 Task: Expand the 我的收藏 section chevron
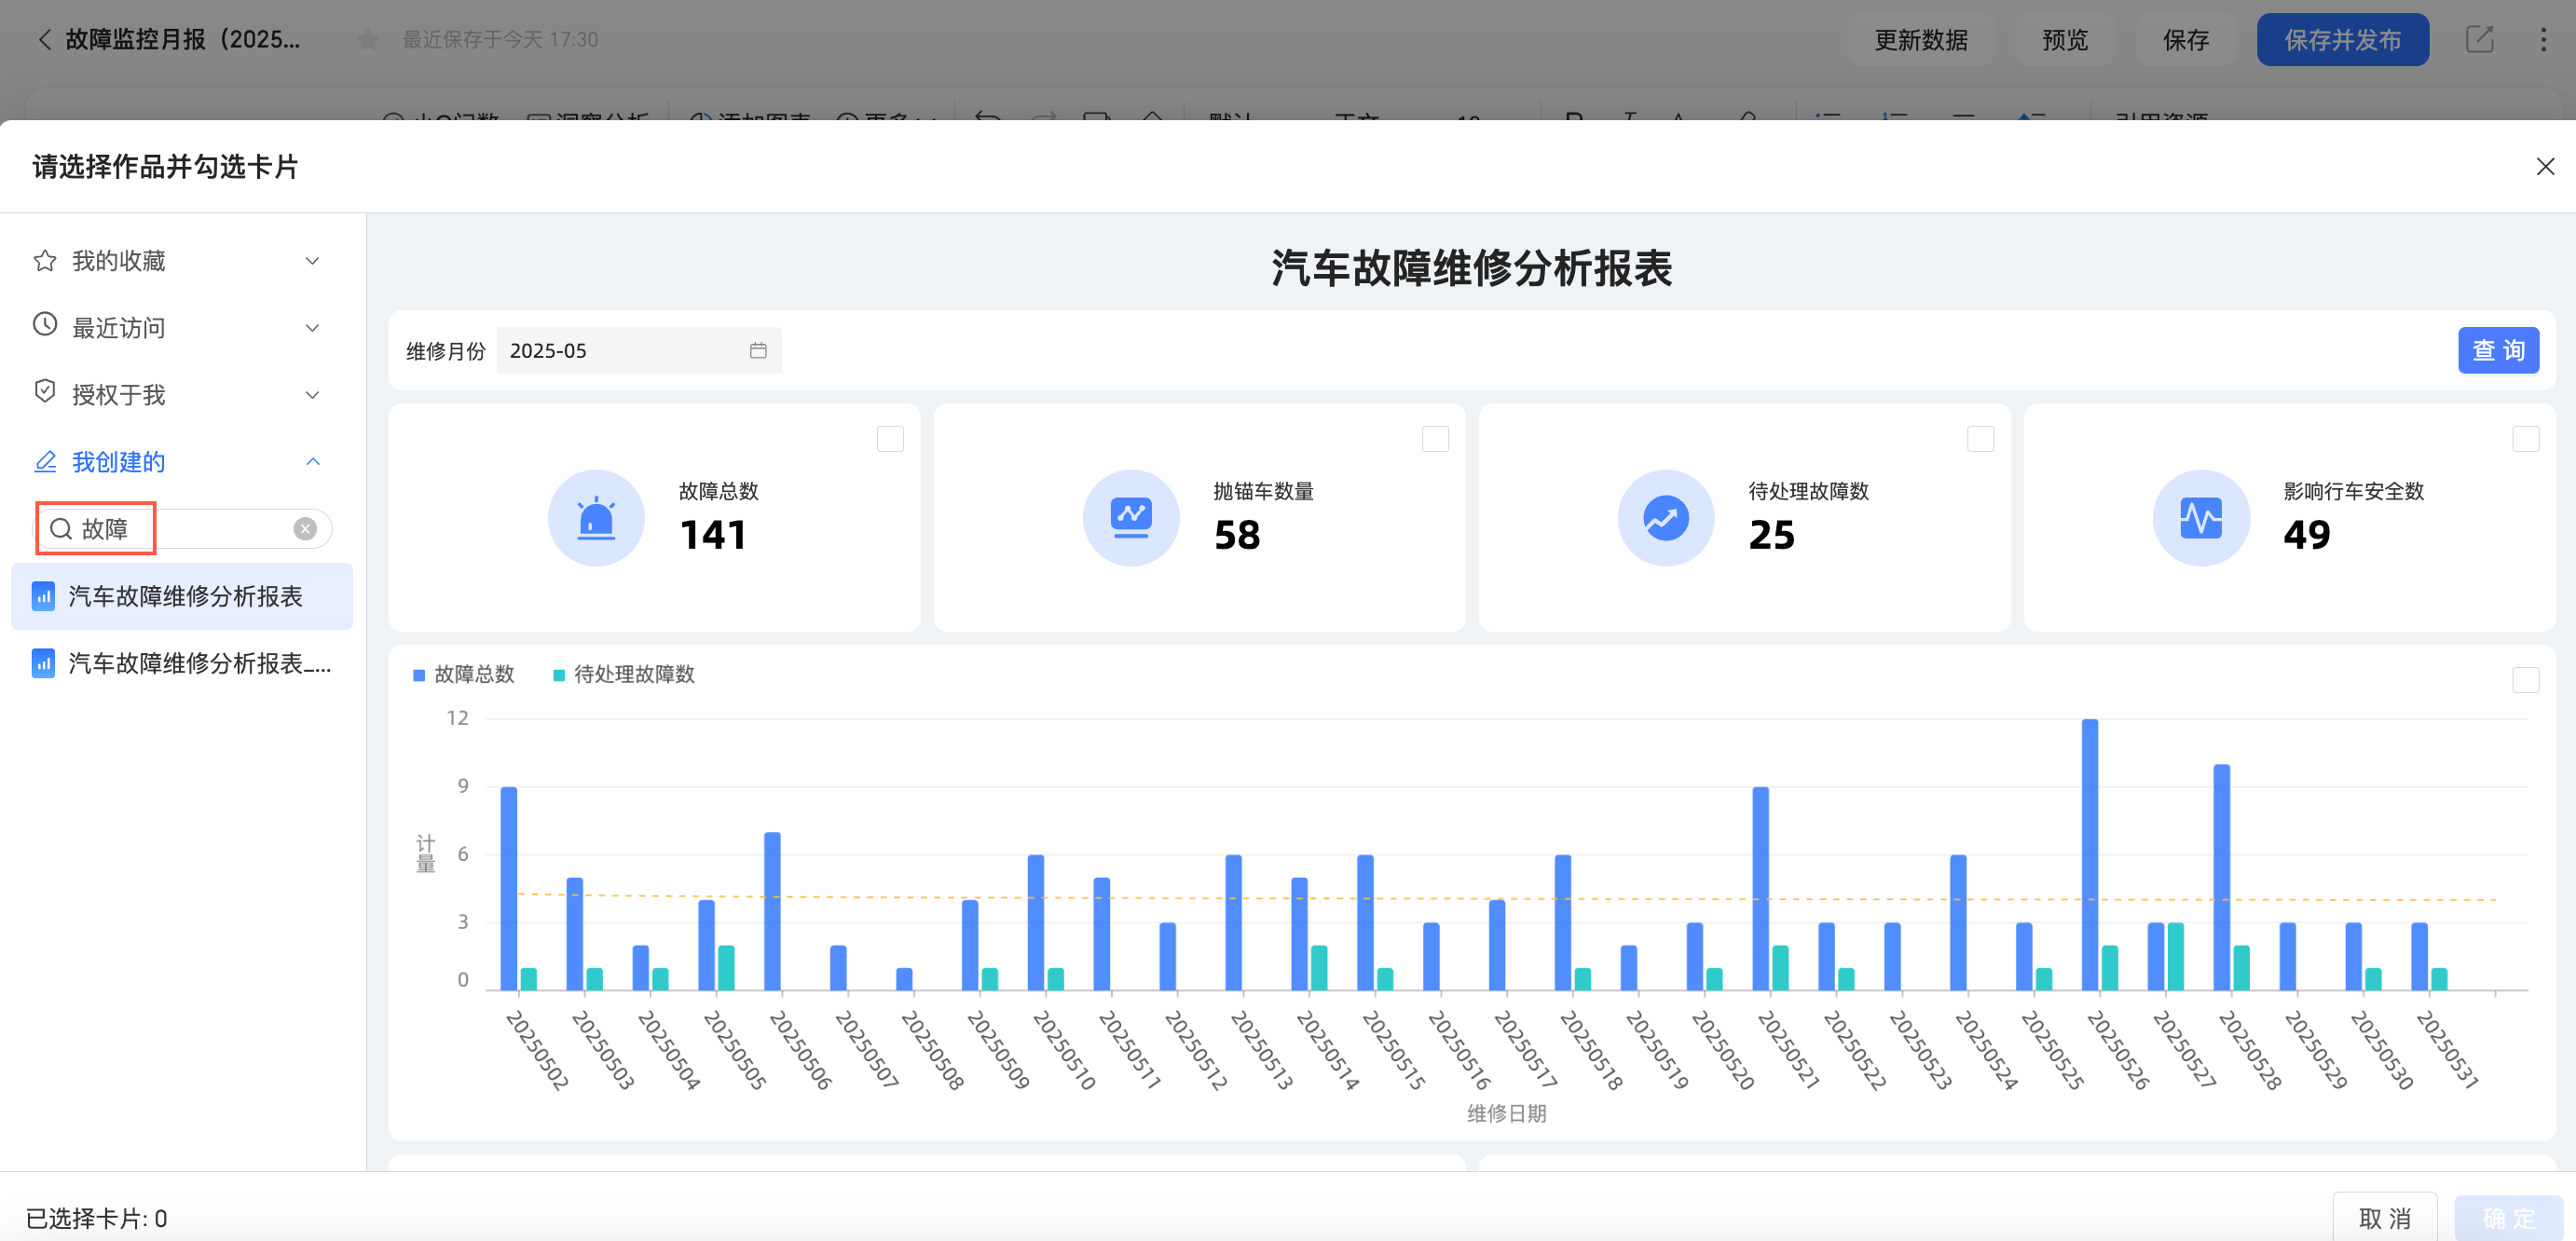tap(313, 261)
